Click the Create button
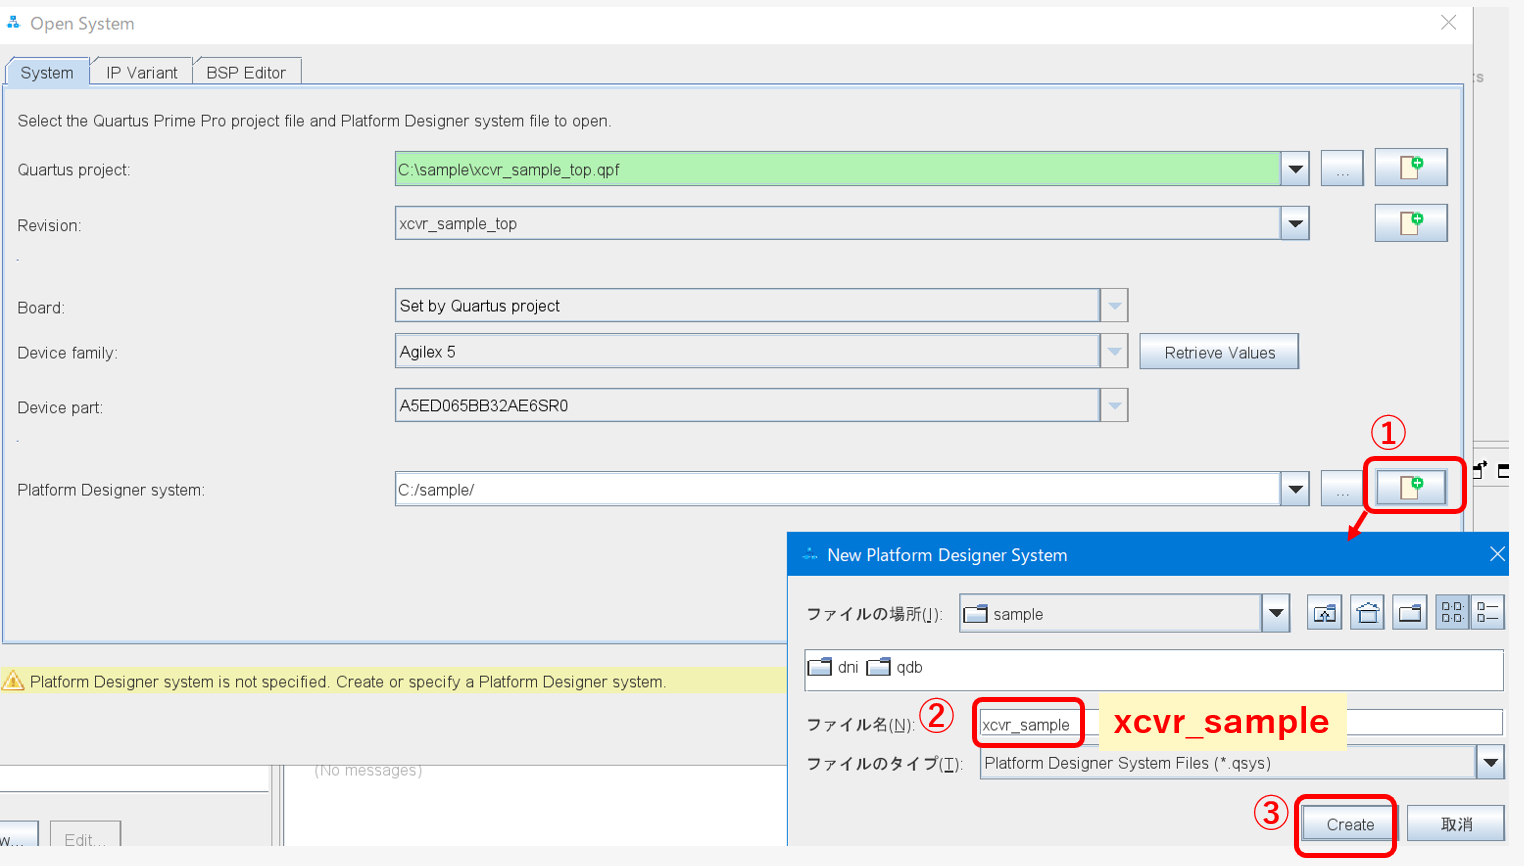This screenshot has width=1524, height=866. pos(1349,824)
